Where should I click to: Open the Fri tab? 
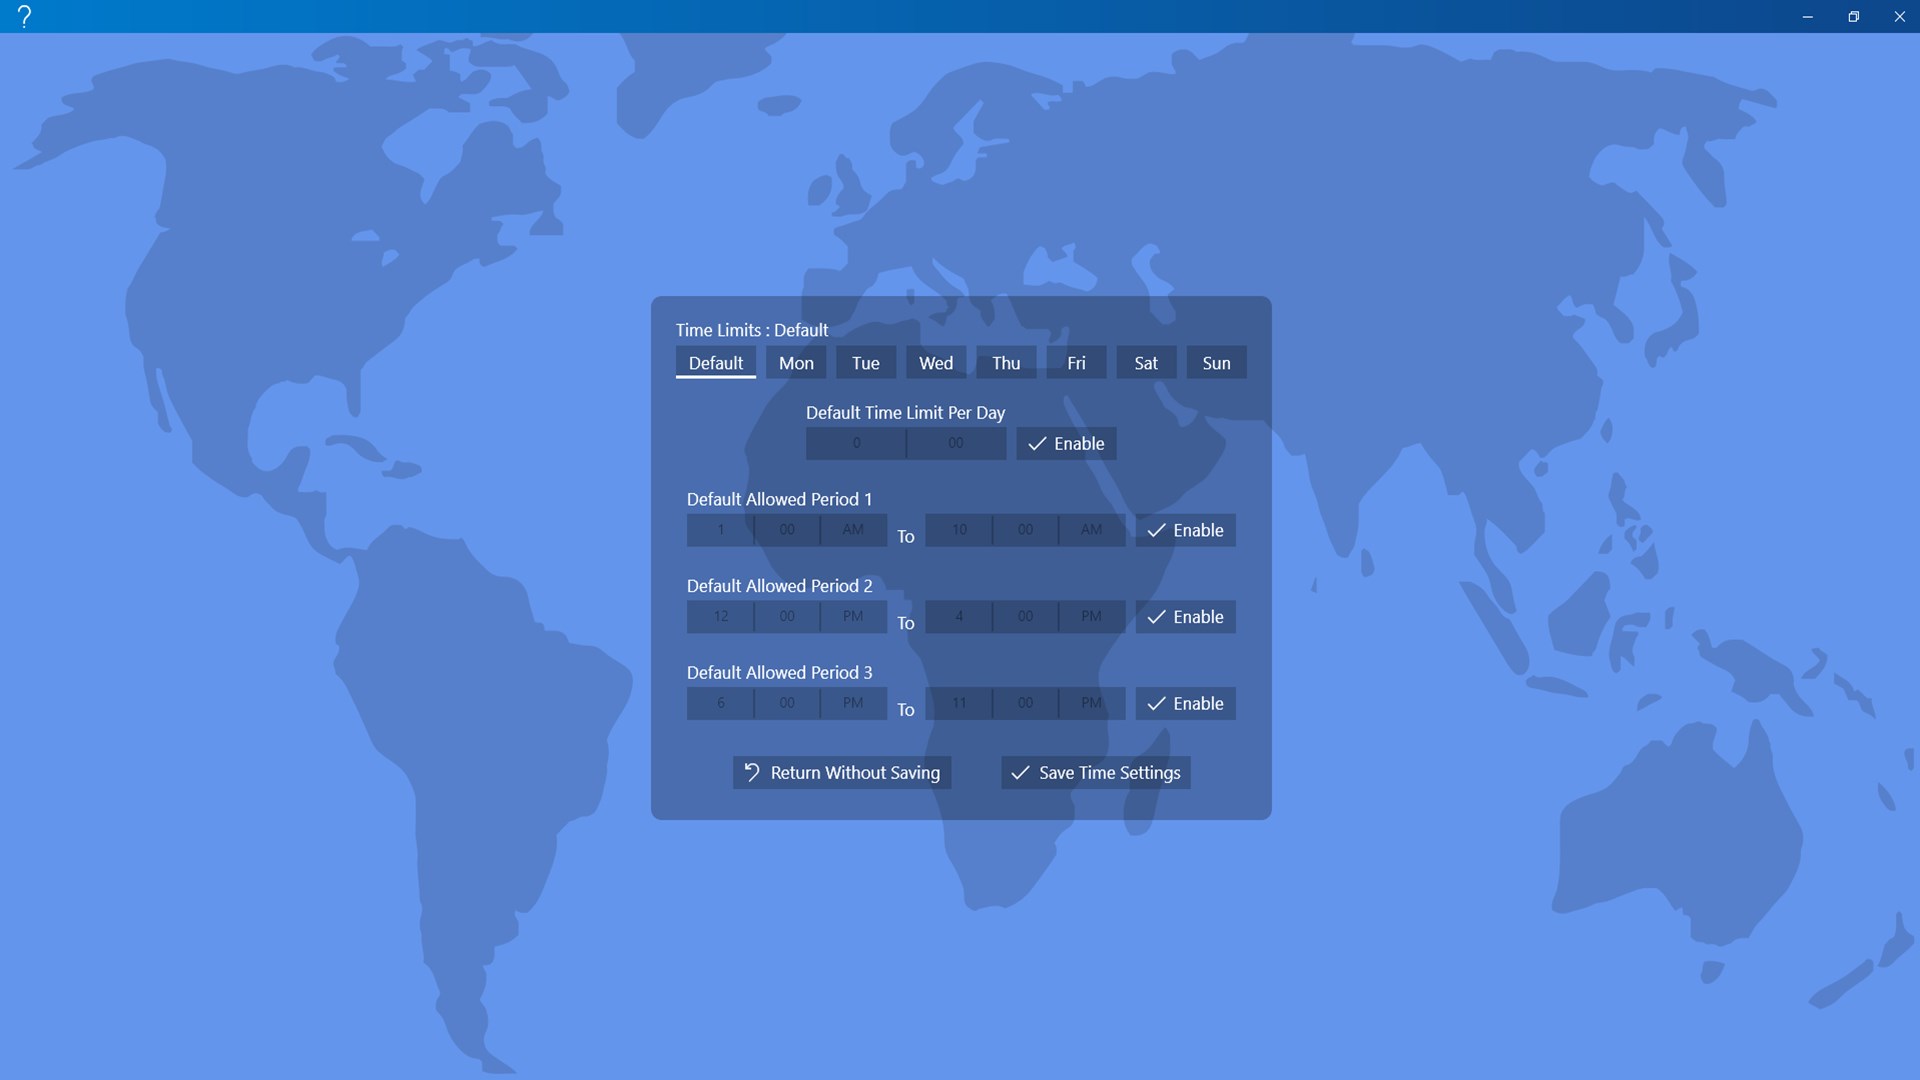[x=1076, y=363]
